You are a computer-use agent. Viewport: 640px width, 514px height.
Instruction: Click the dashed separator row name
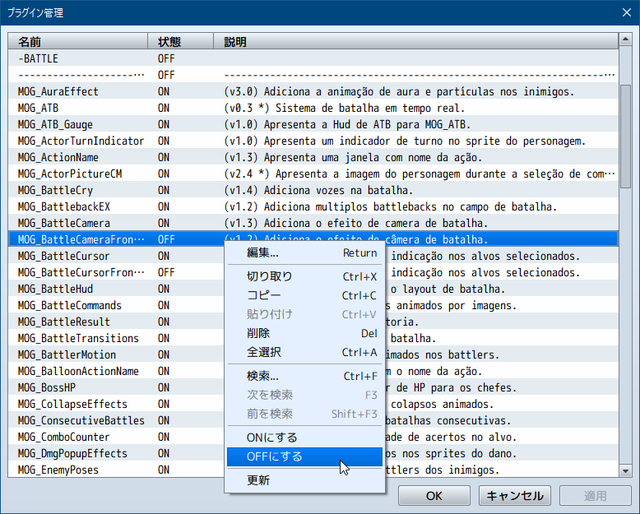tap(81, 75)
